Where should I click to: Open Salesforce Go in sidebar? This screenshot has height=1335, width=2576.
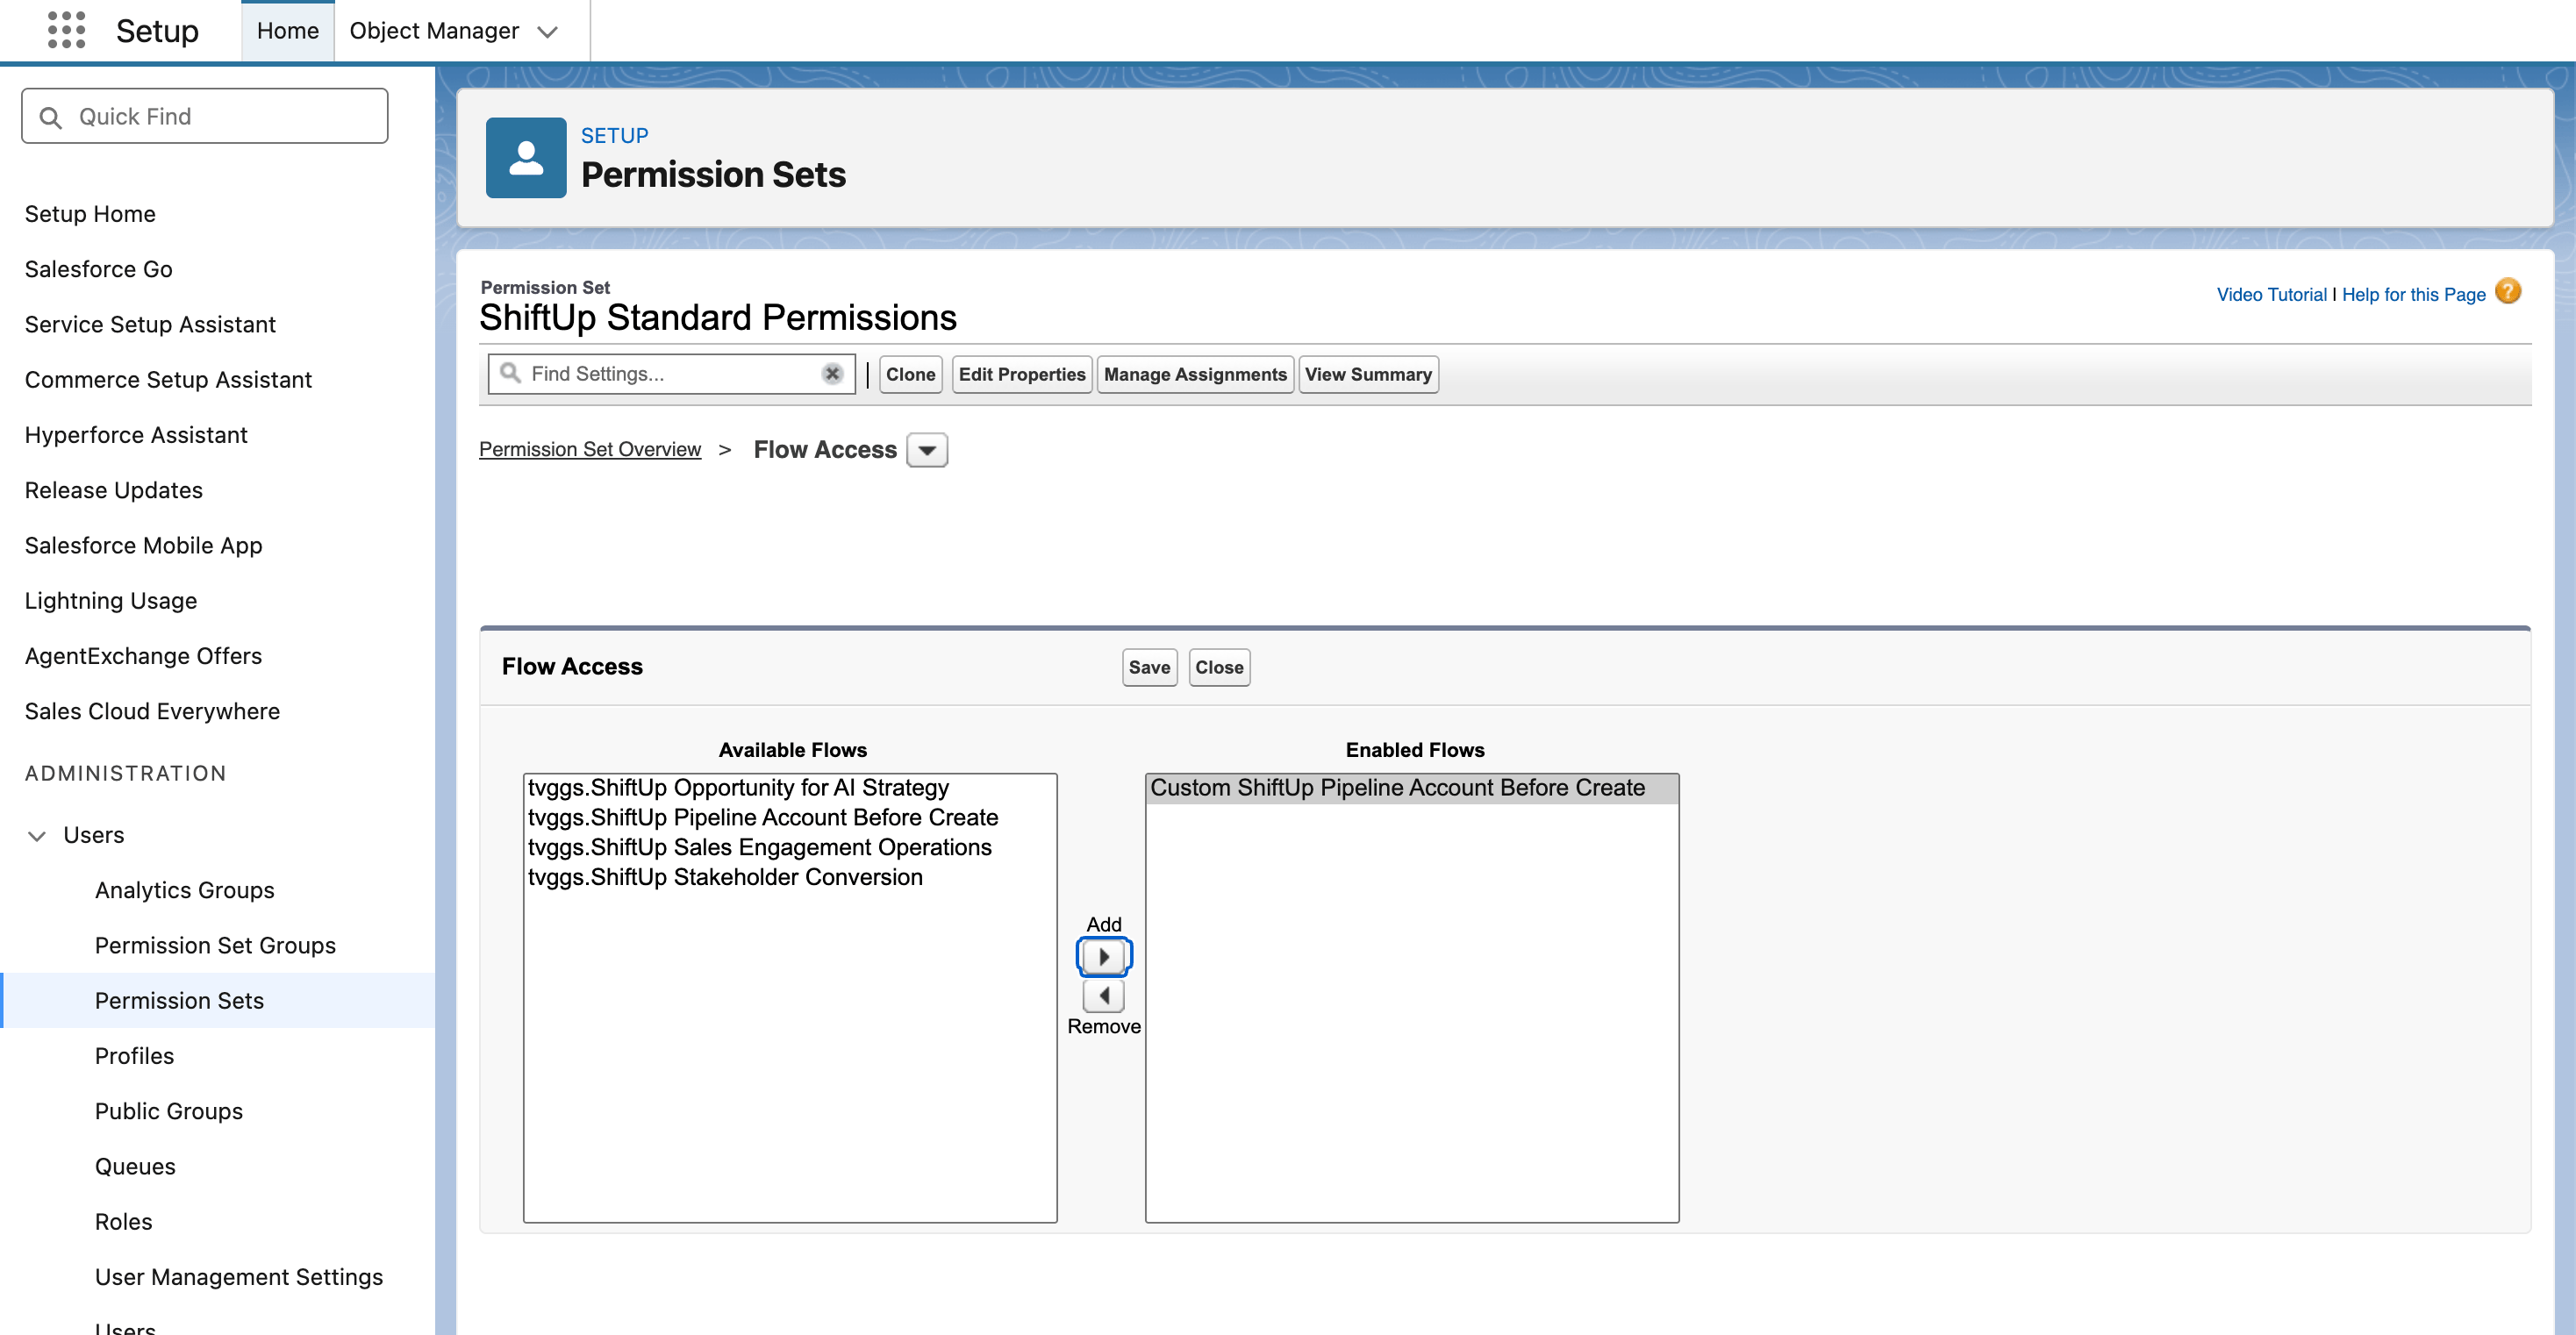98,269
